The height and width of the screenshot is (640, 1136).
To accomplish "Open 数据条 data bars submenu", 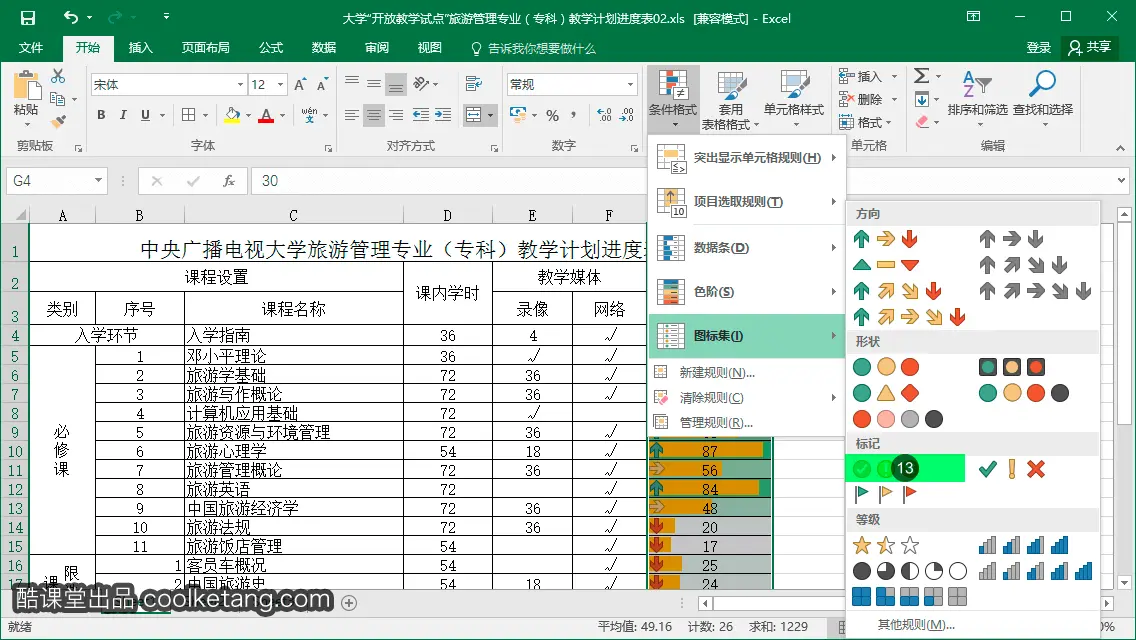I will [746, 248].
